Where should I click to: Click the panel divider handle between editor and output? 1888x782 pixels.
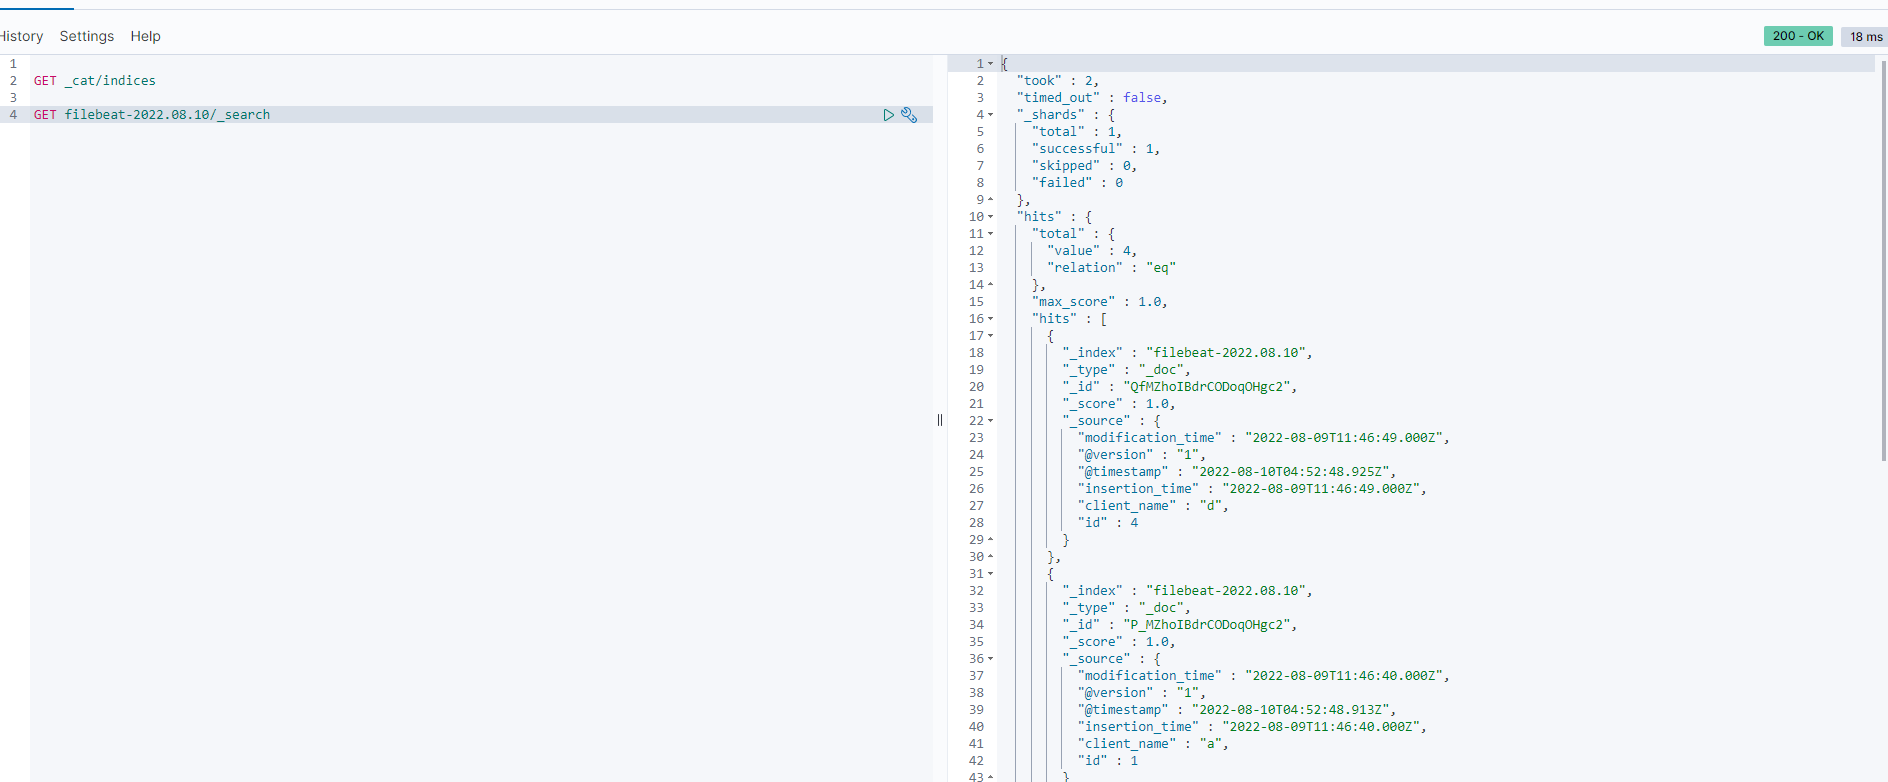pyautogui.click(x=940, y=420)
